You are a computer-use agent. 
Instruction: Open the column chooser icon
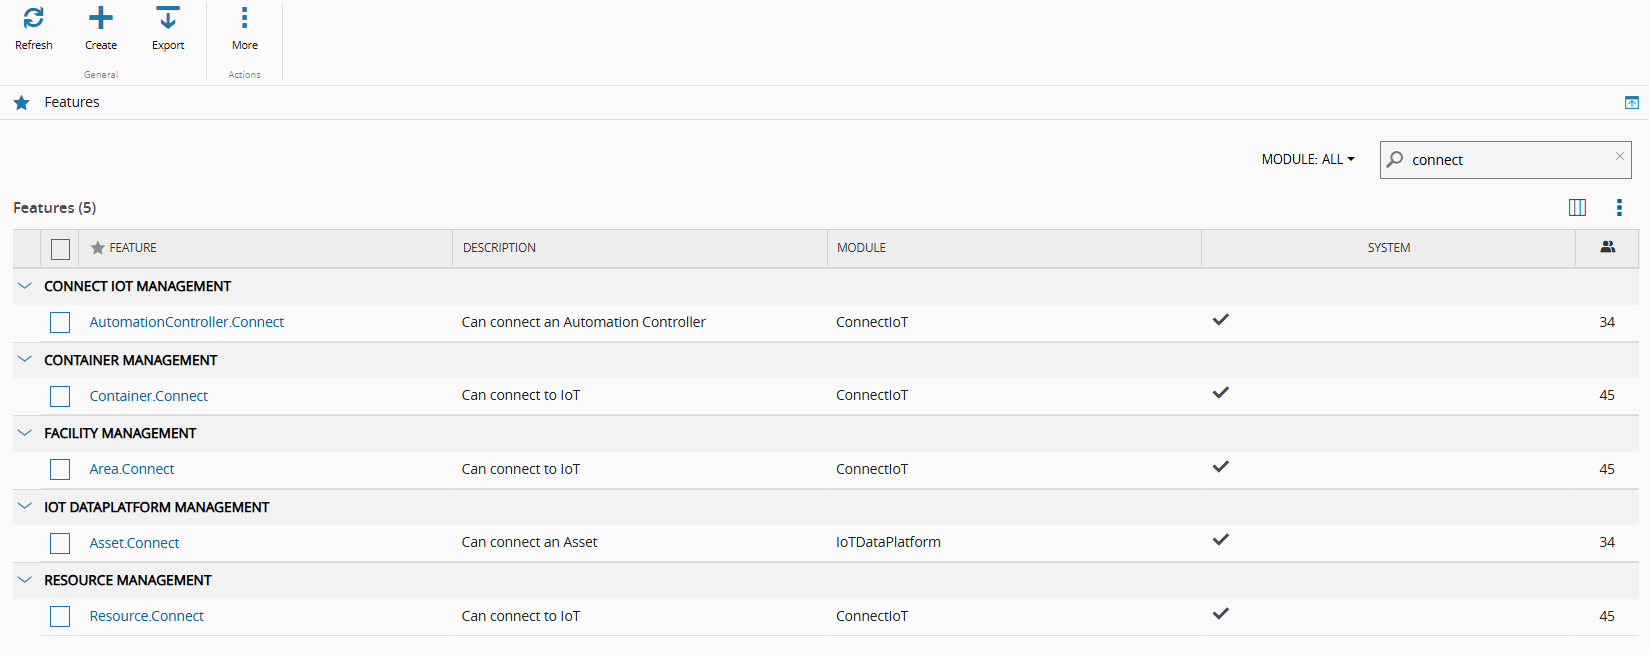pos(1577,208)
